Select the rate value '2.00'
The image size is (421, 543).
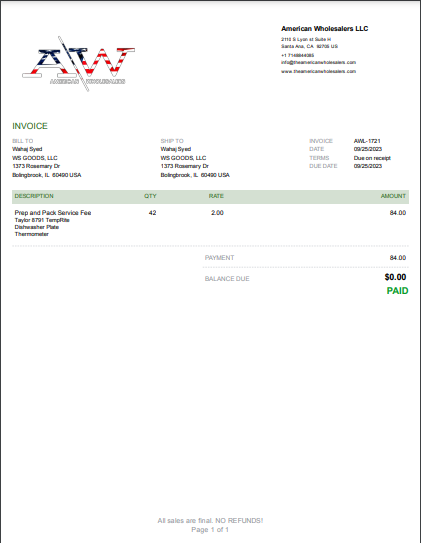pyautogui.click(x=217, y=213)
